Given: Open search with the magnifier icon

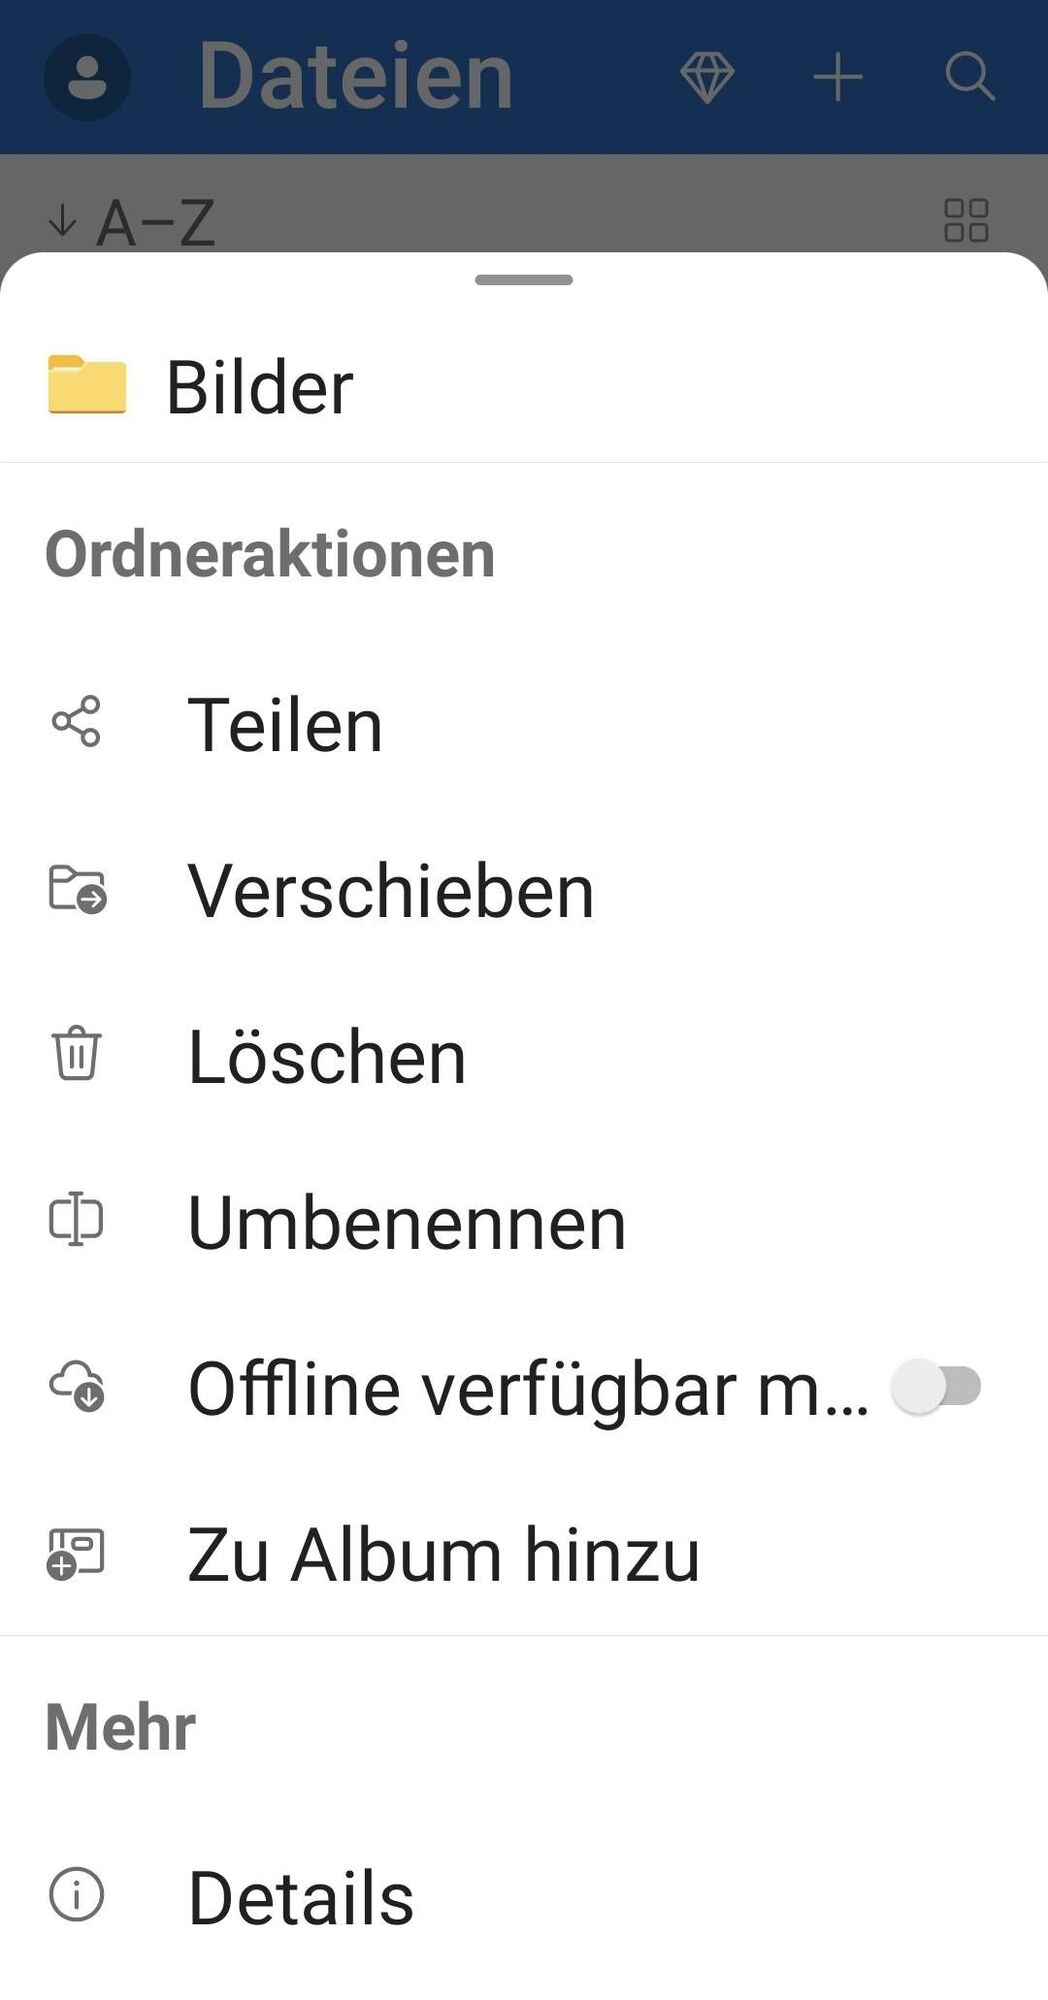Looking at the screenshot, I should point(969,76).
